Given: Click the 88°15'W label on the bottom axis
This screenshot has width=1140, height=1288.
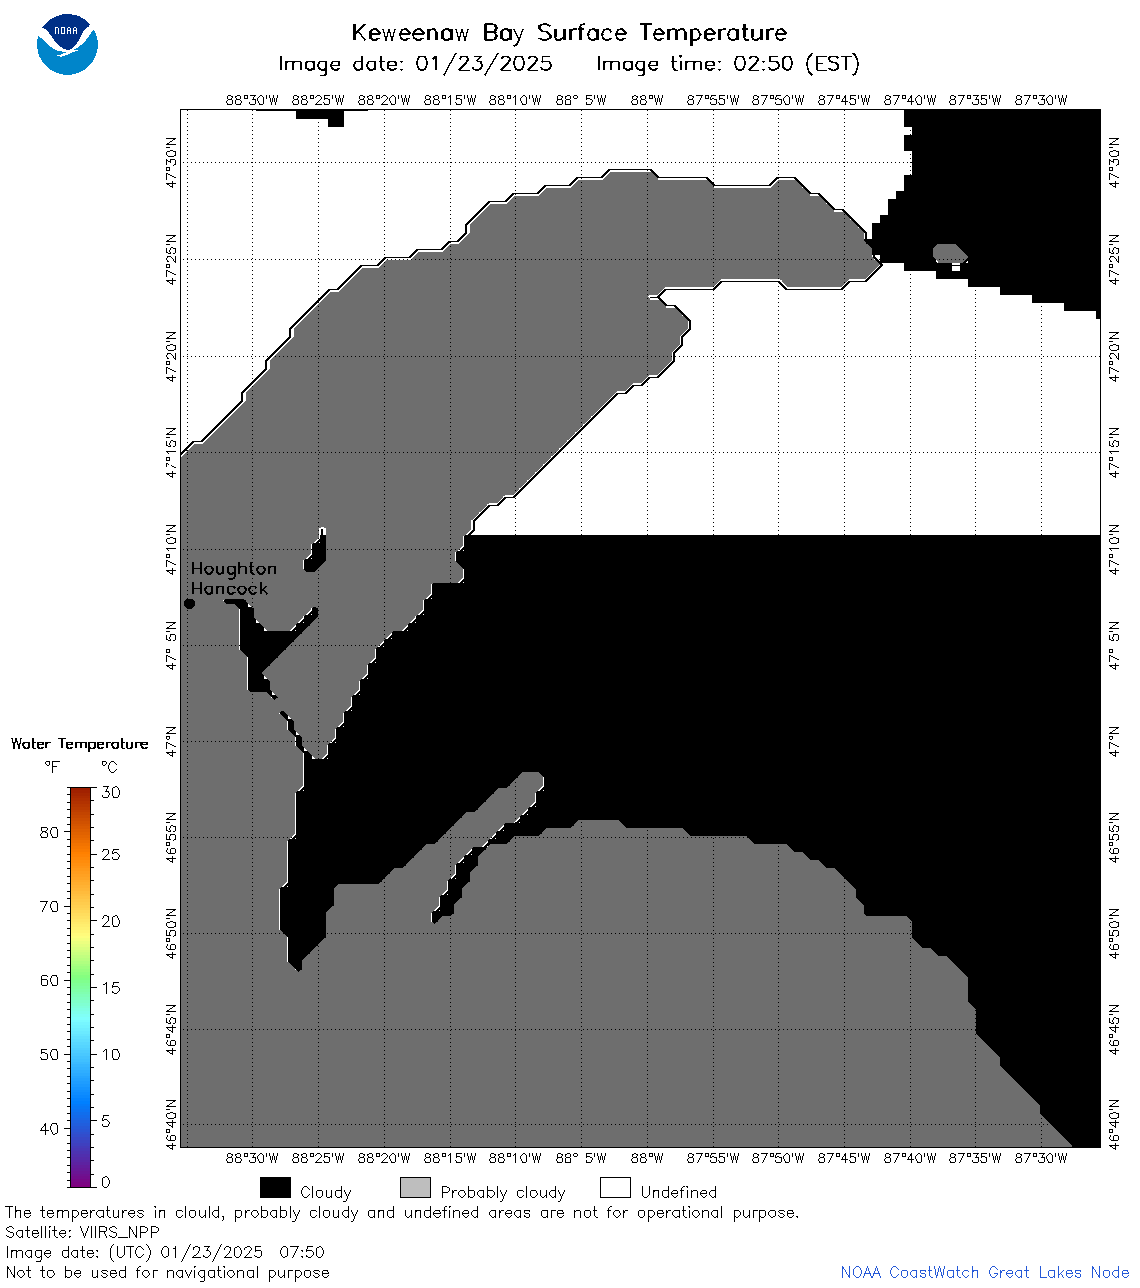Looking at the screenshot, I should coord(450,1158).
